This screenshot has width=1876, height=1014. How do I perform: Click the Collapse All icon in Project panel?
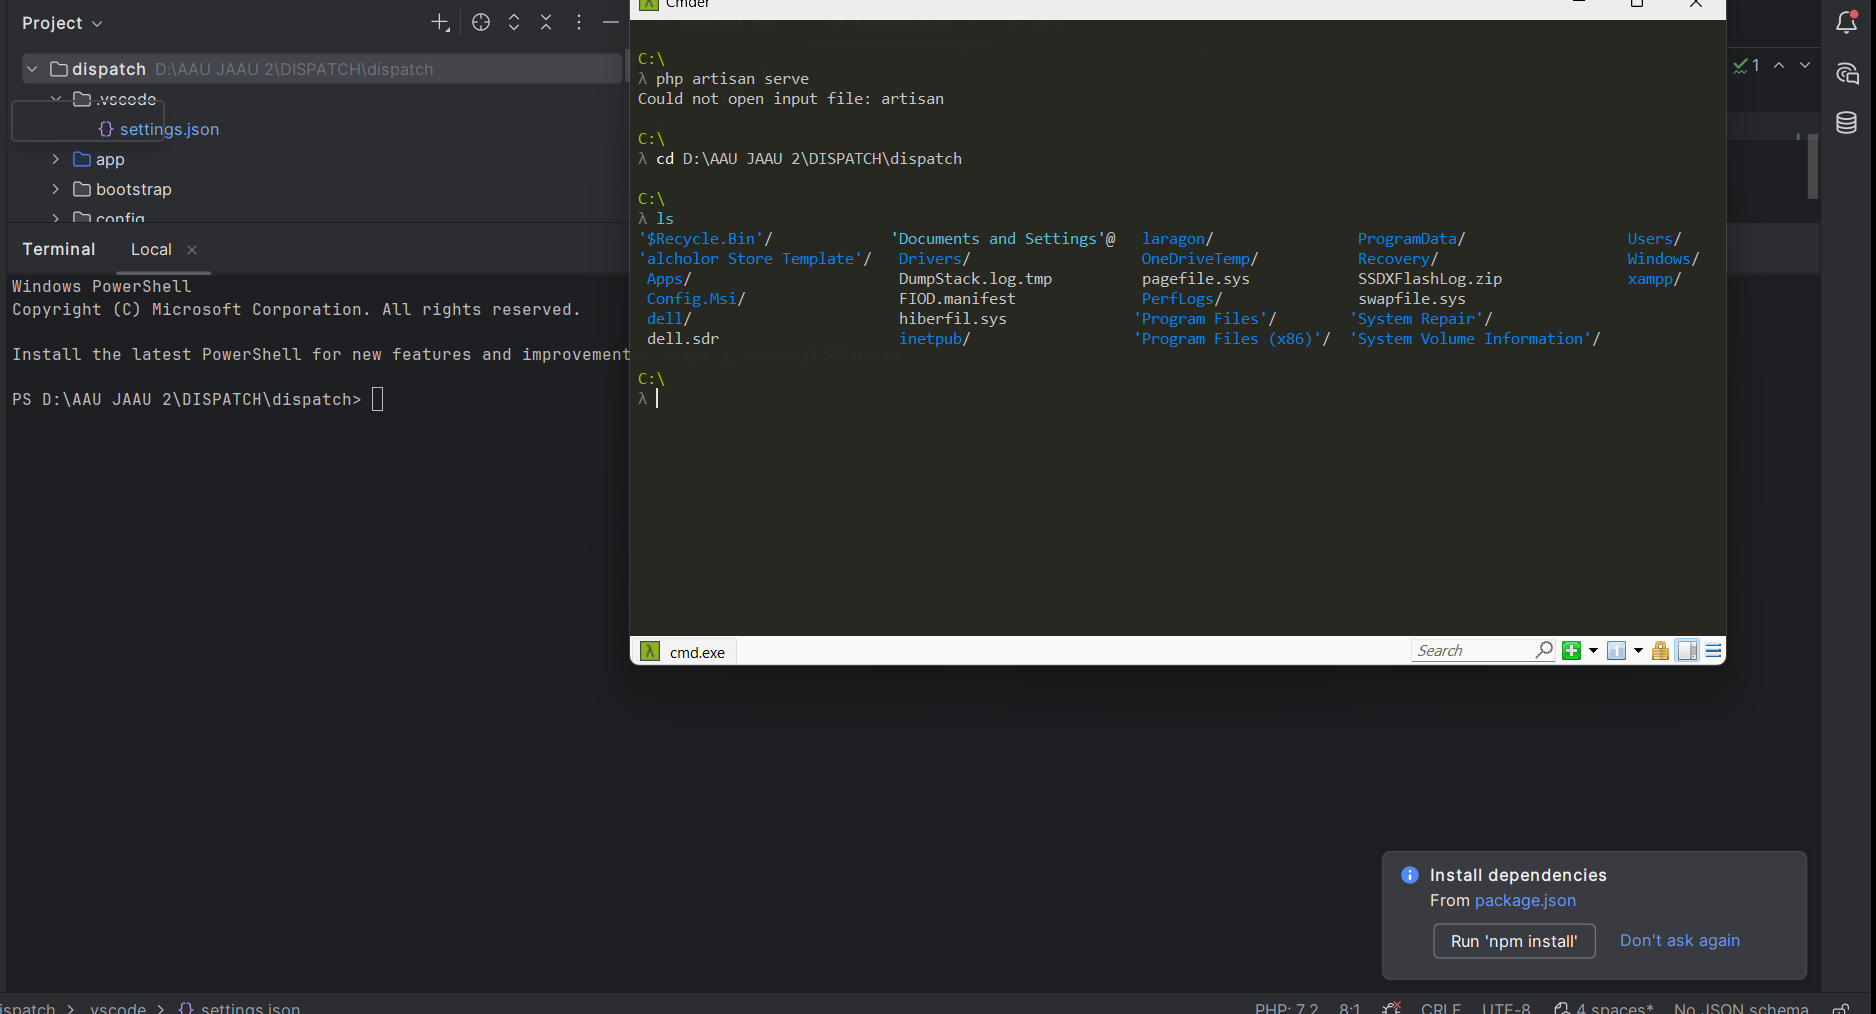[546, 23]
